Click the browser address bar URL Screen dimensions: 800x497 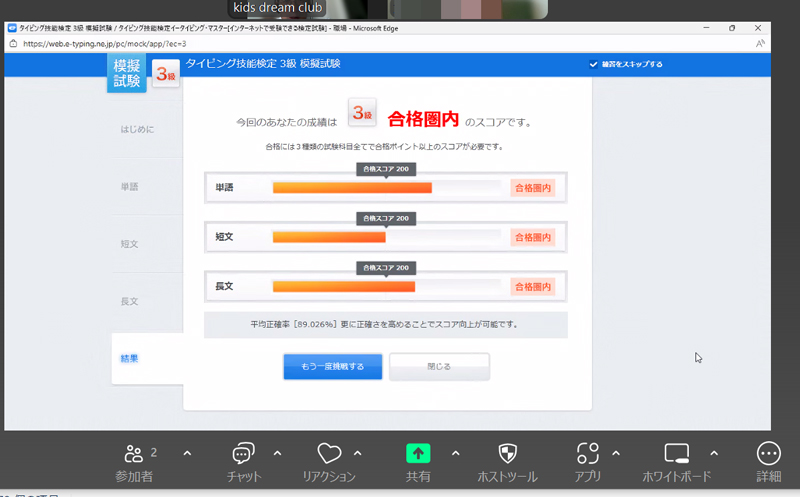[105, 44]
